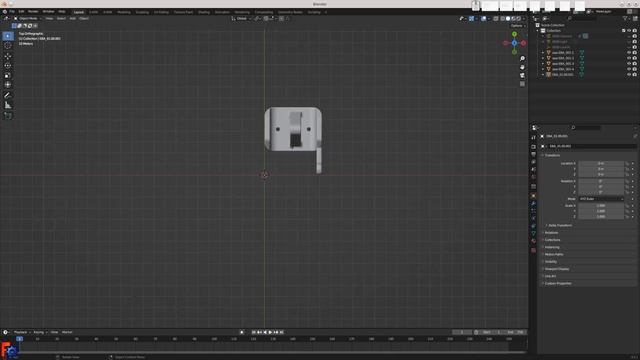Open the timeline Marker menu
640x360 pixels.
[67, 332]
